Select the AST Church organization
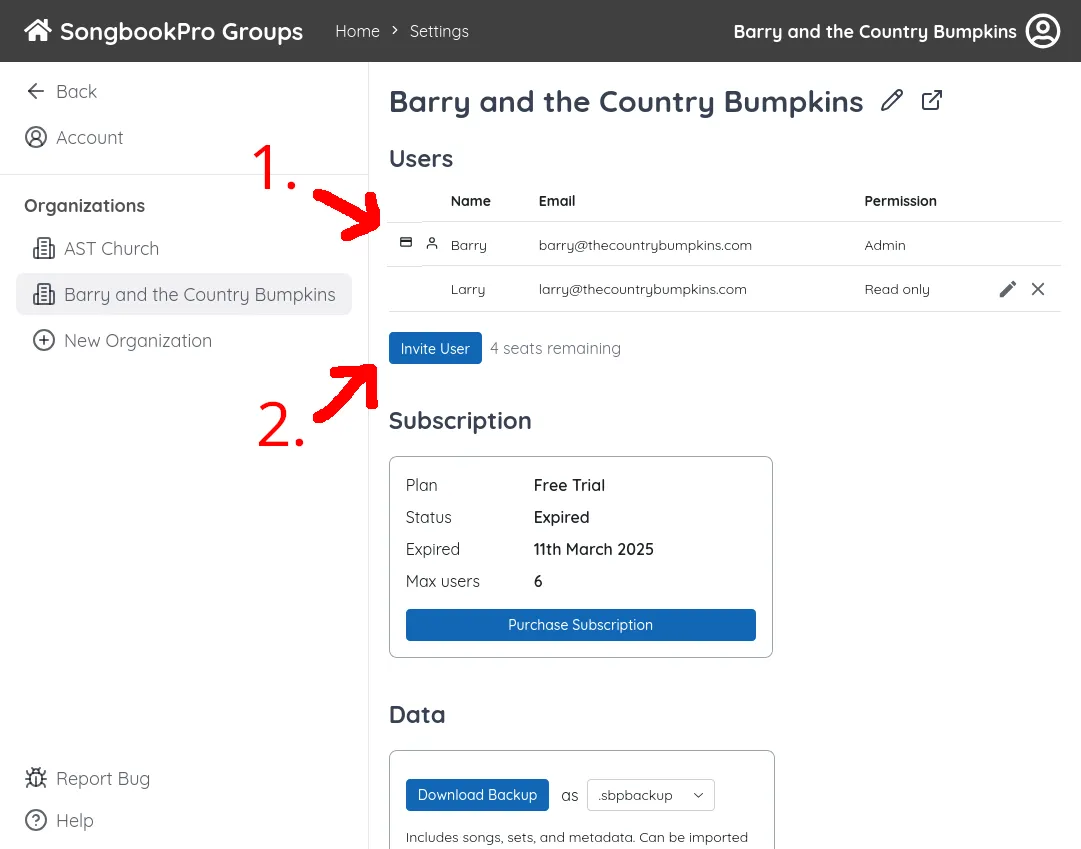This screenshot has width=1081, height=849. [x=110, y=248]
